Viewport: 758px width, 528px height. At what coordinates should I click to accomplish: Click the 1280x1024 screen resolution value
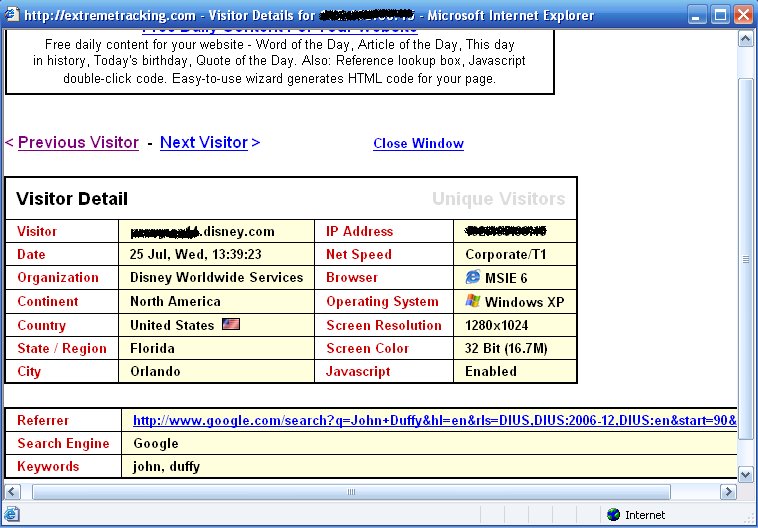click(496, 325)
